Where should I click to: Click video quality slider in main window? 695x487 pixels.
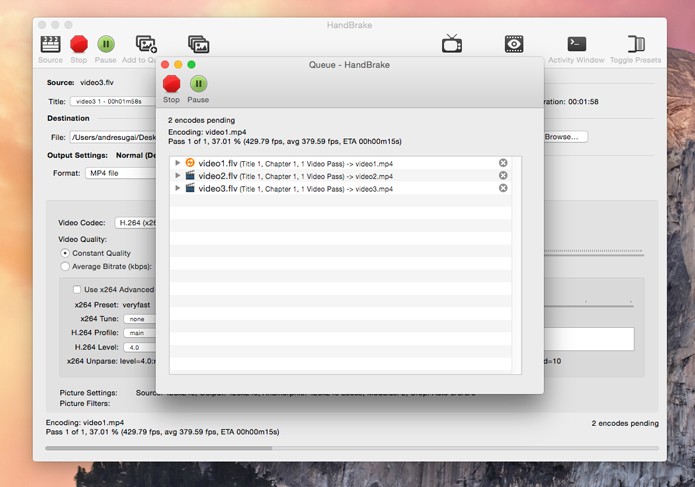593,253
